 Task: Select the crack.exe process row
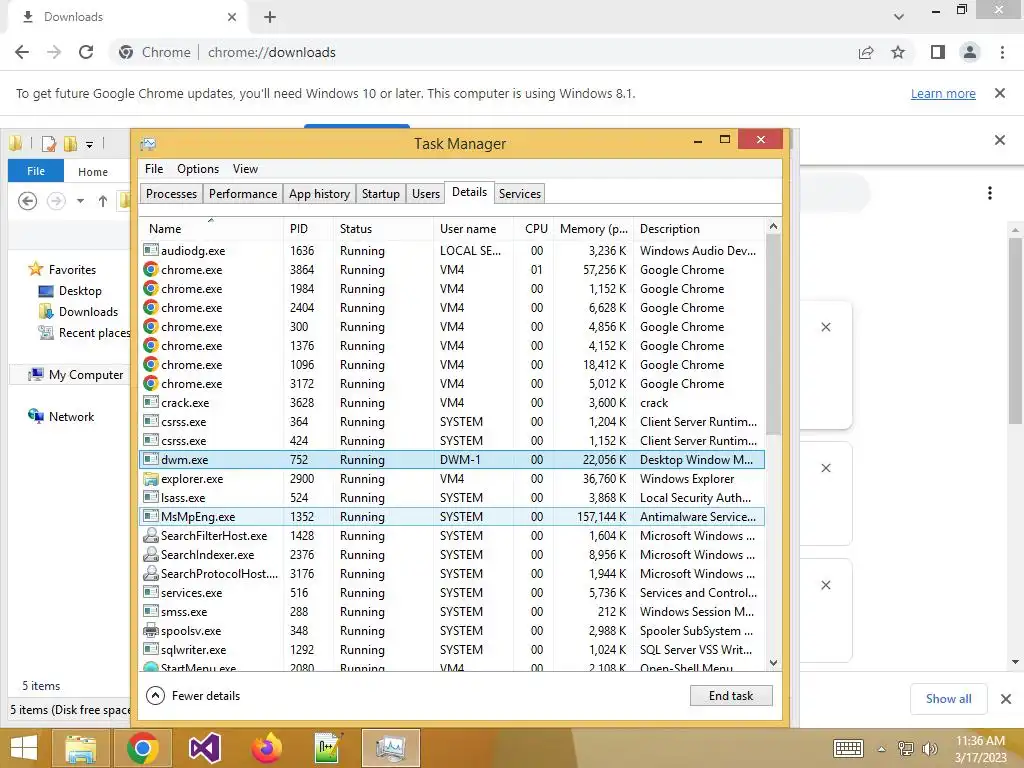pyautogui.click(x=452, y=403)
